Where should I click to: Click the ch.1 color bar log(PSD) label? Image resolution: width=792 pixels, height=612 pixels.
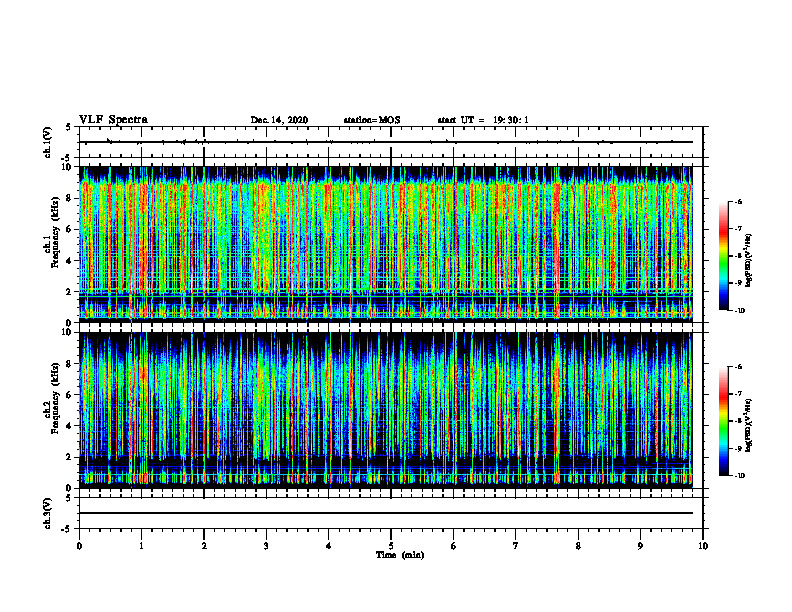(x=749, y=260)
